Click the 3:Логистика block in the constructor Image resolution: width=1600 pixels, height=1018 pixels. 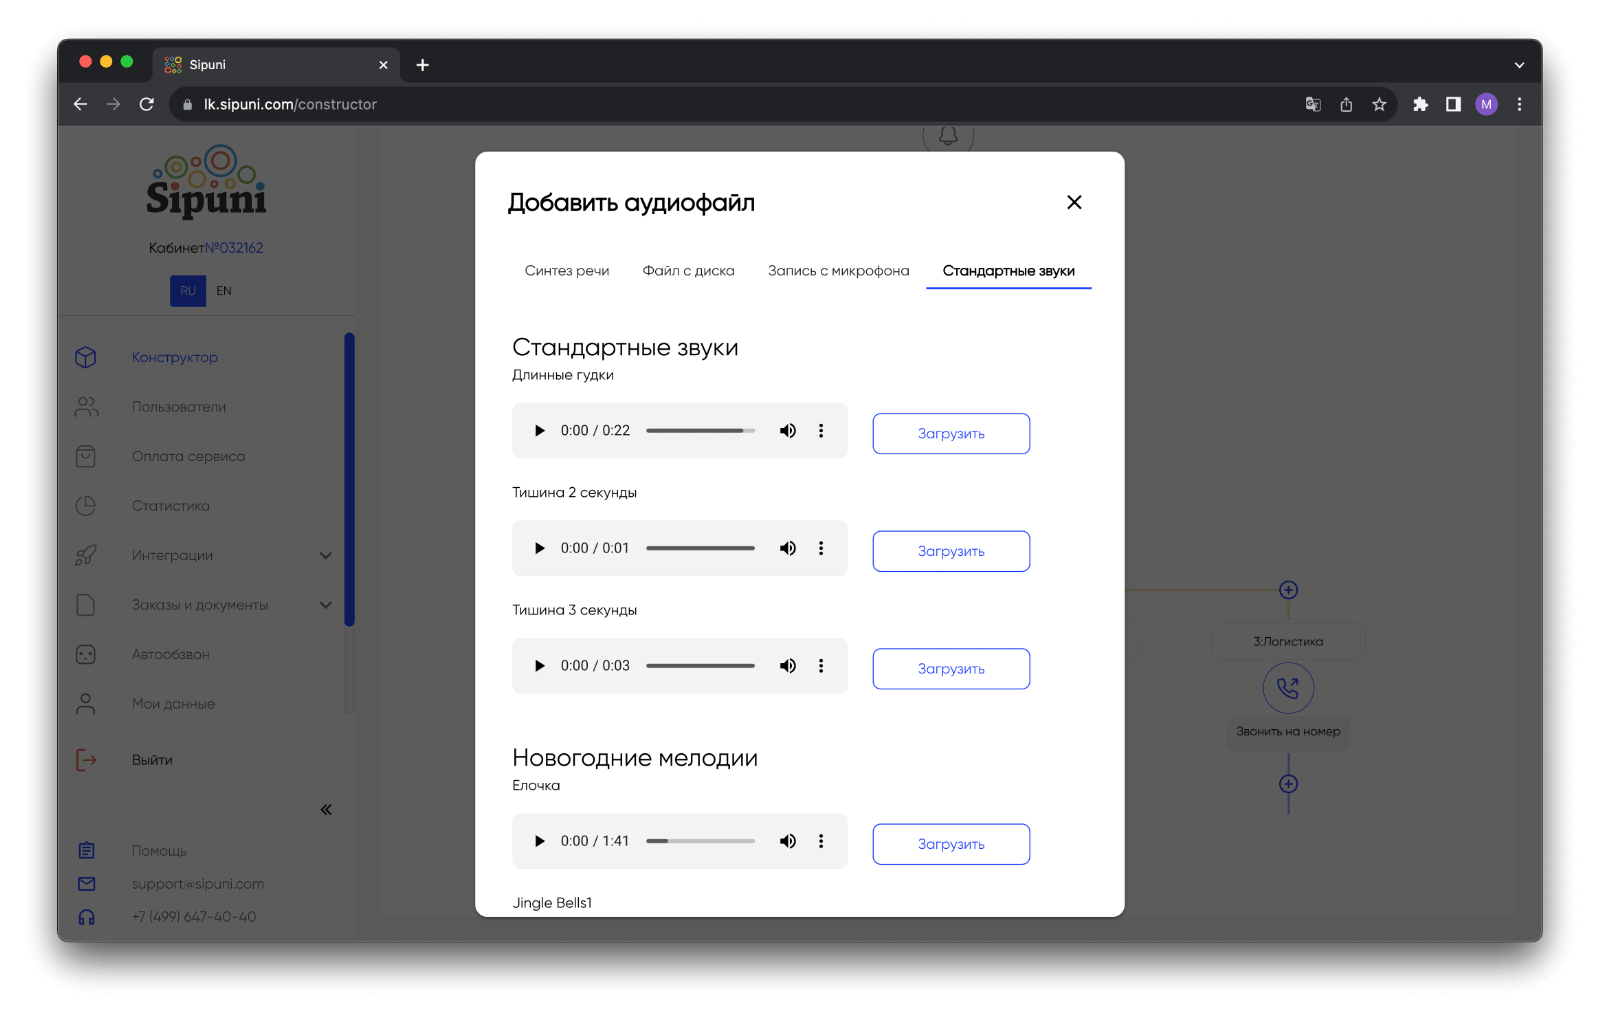pos(1288,642)
